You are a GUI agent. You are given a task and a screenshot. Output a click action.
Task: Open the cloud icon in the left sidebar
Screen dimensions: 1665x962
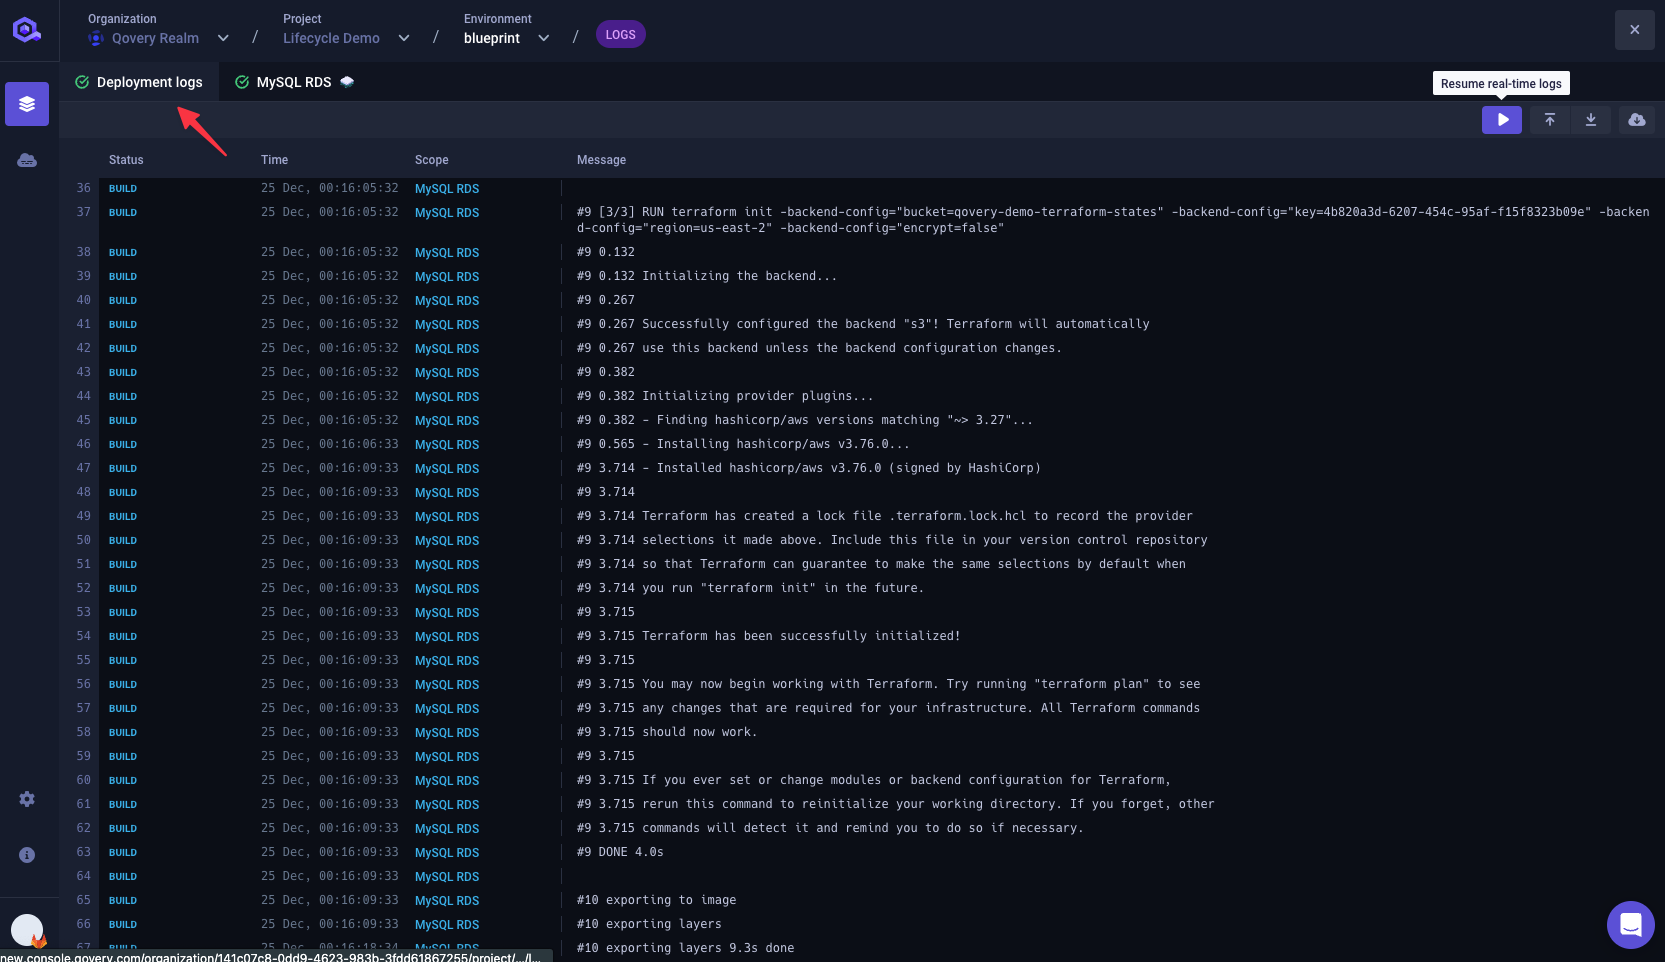click(27, 160)
